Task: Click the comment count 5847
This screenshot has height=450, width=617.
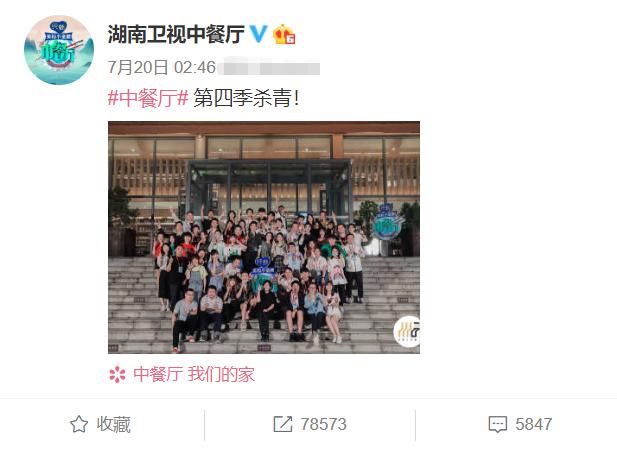Action: coord(534,424)
